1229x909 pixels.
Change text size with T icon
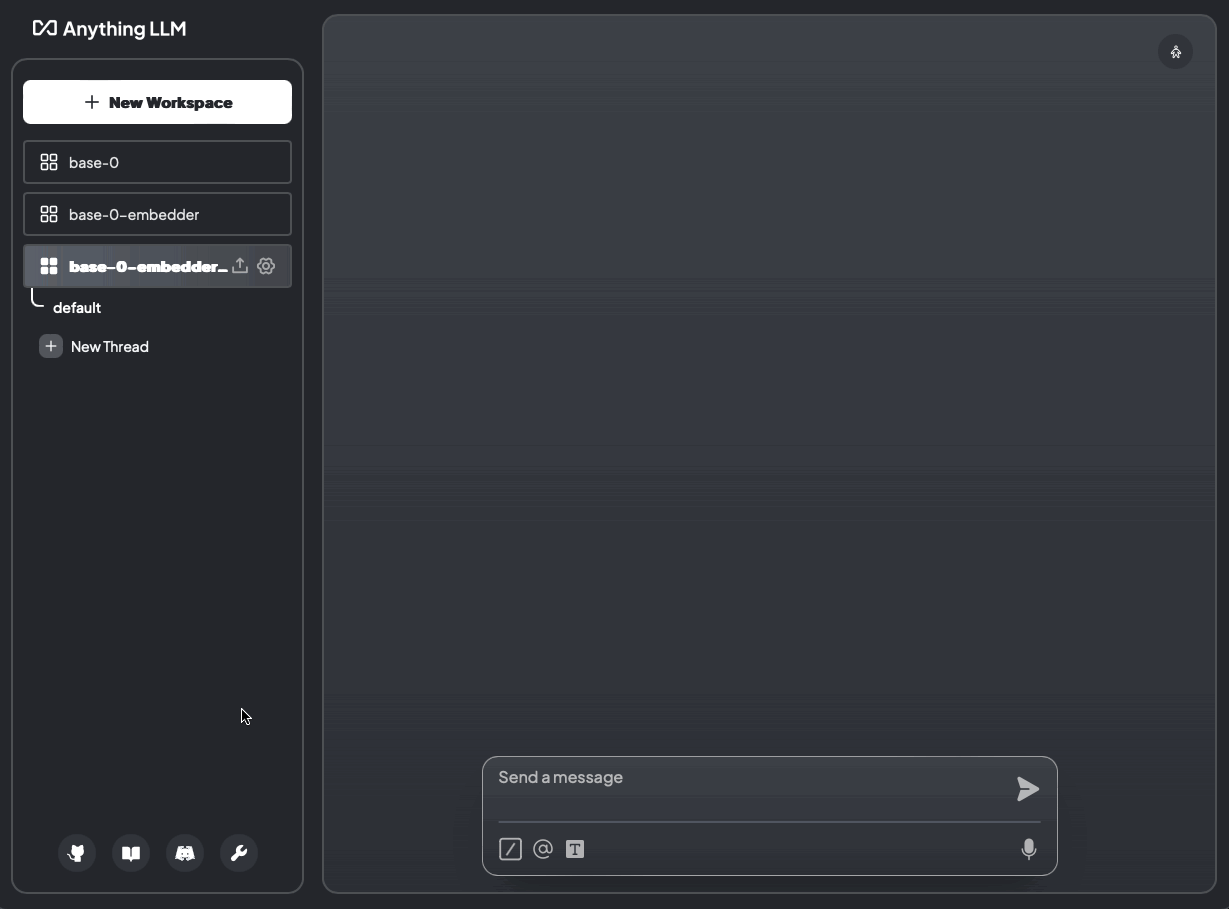coord(575,849)
